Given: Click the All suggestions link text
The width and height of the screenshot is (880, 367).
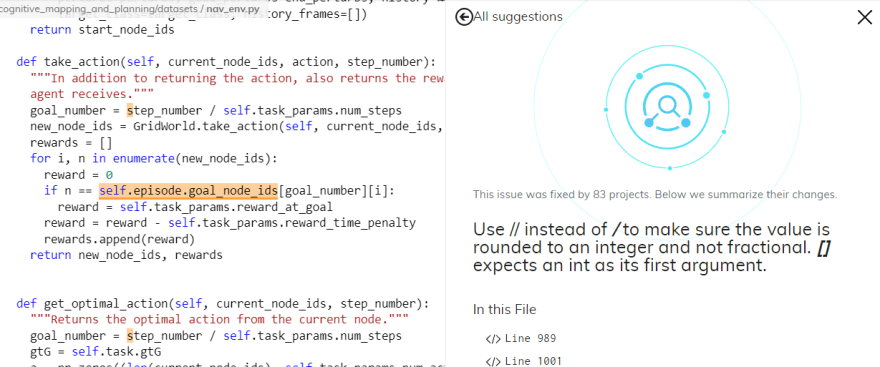Looking at the screenshot, I should 518,17.
